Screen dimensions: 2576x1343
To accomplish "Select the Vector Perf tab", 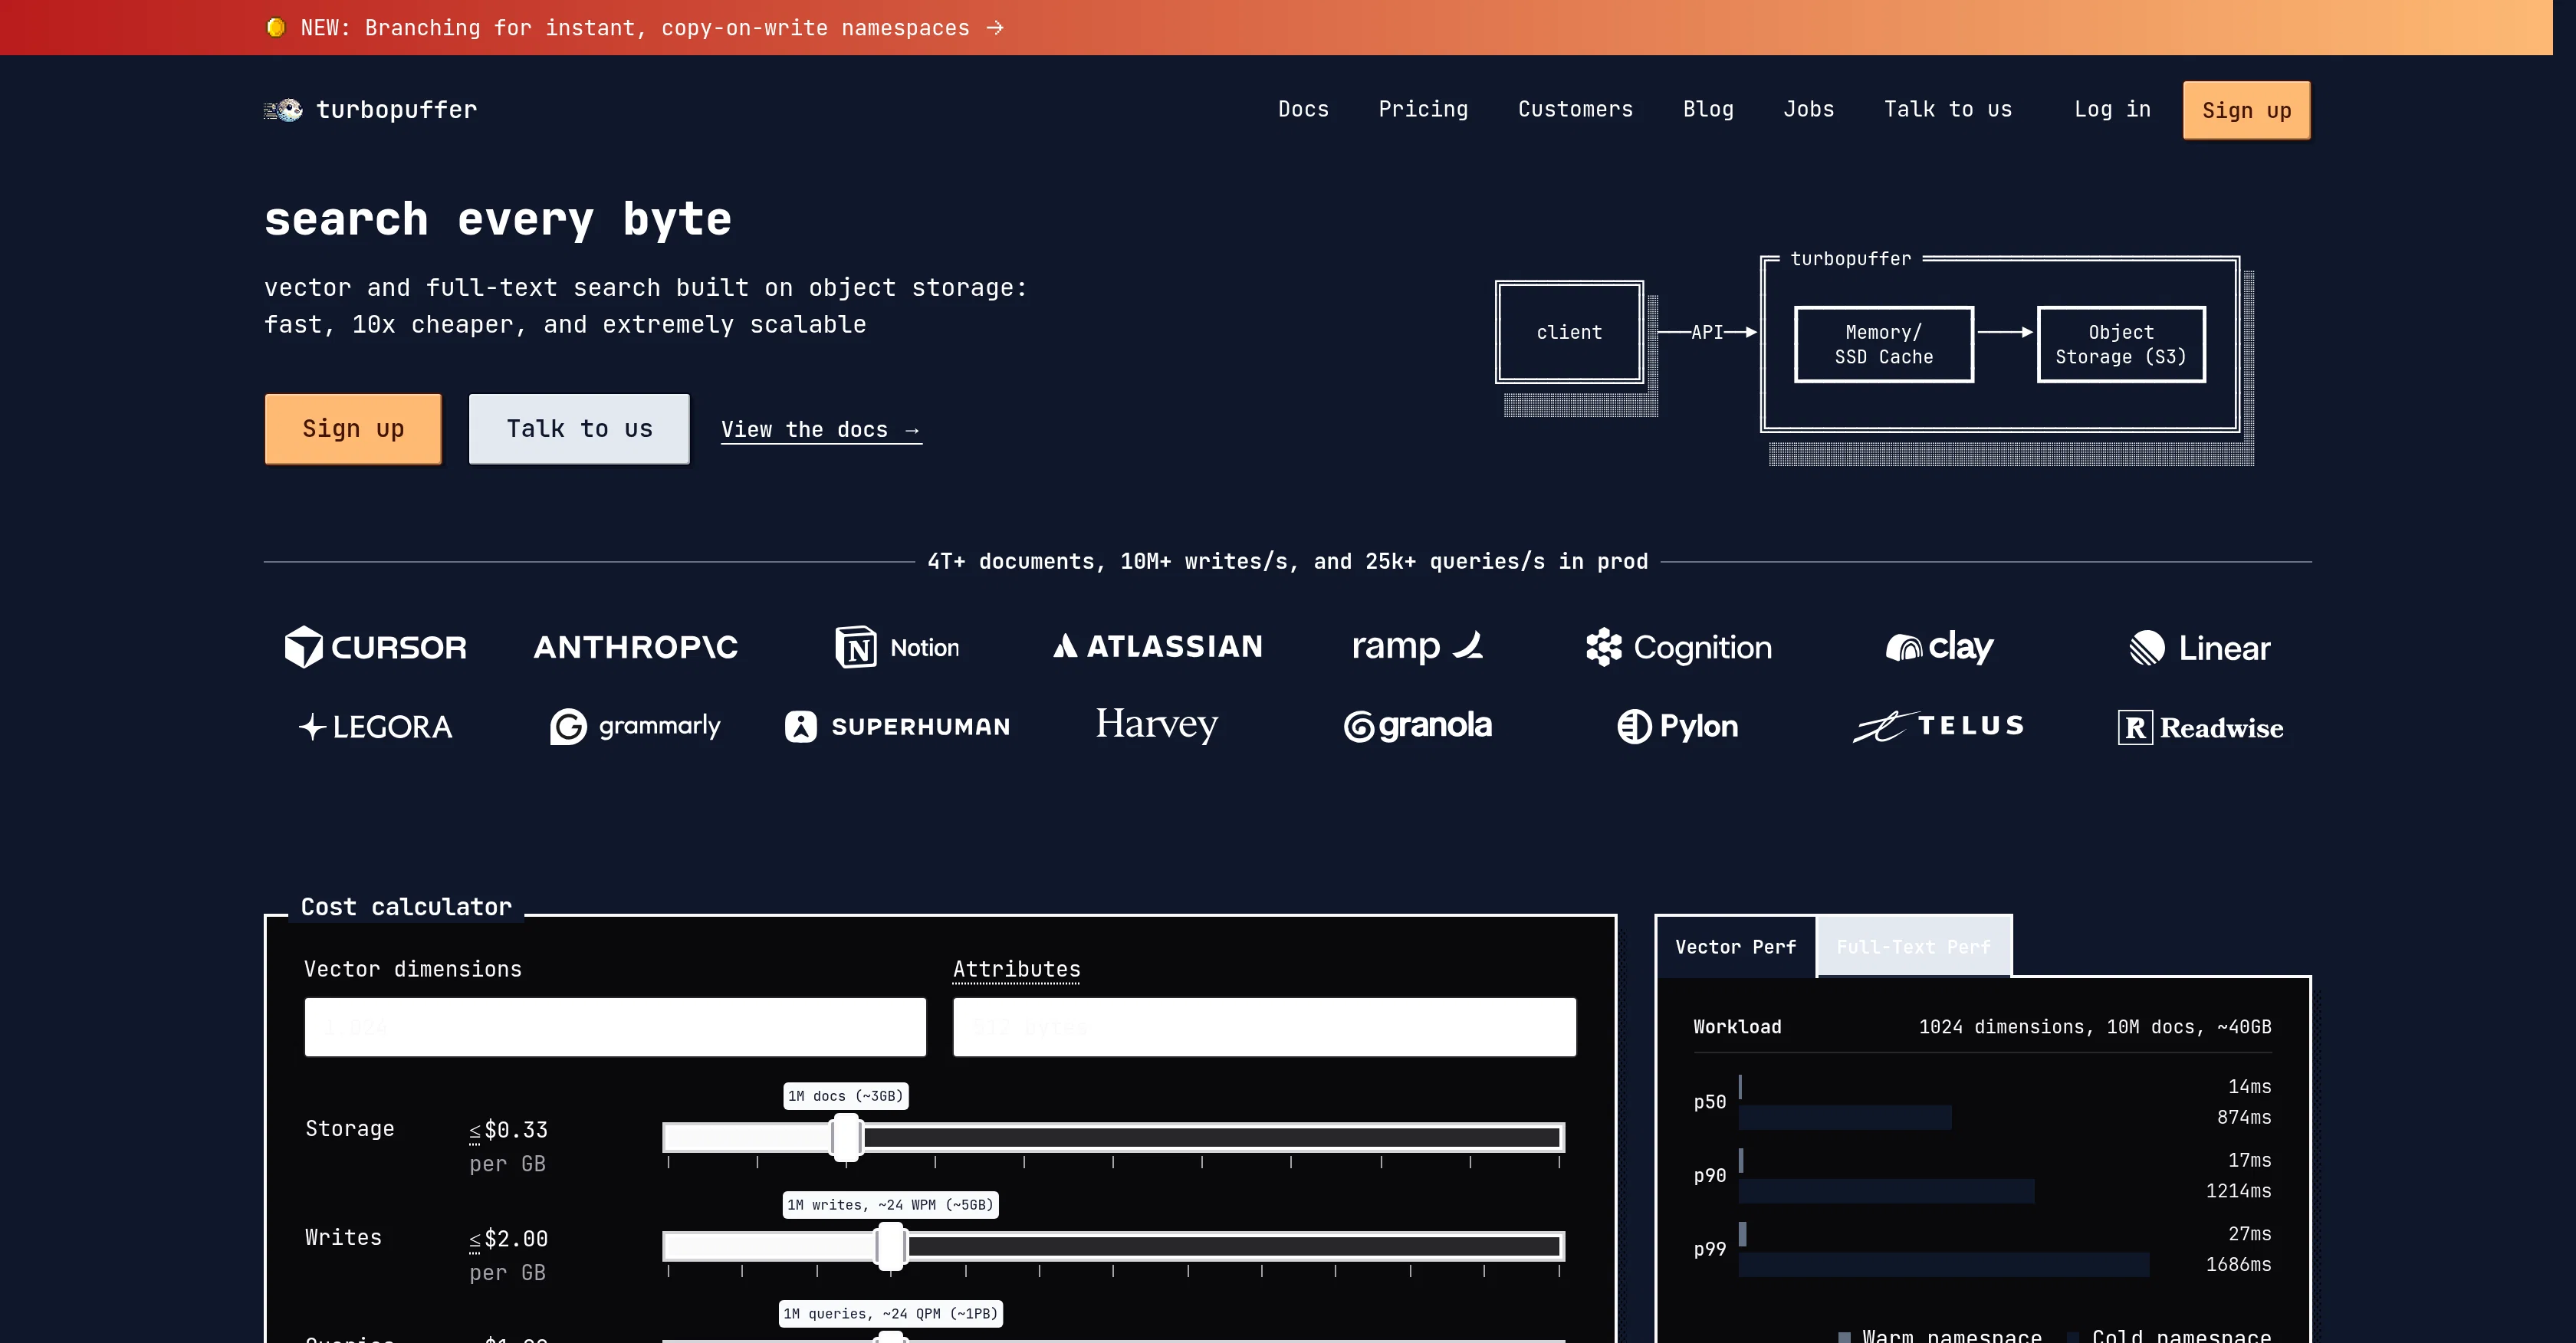I will [1735, 947].
